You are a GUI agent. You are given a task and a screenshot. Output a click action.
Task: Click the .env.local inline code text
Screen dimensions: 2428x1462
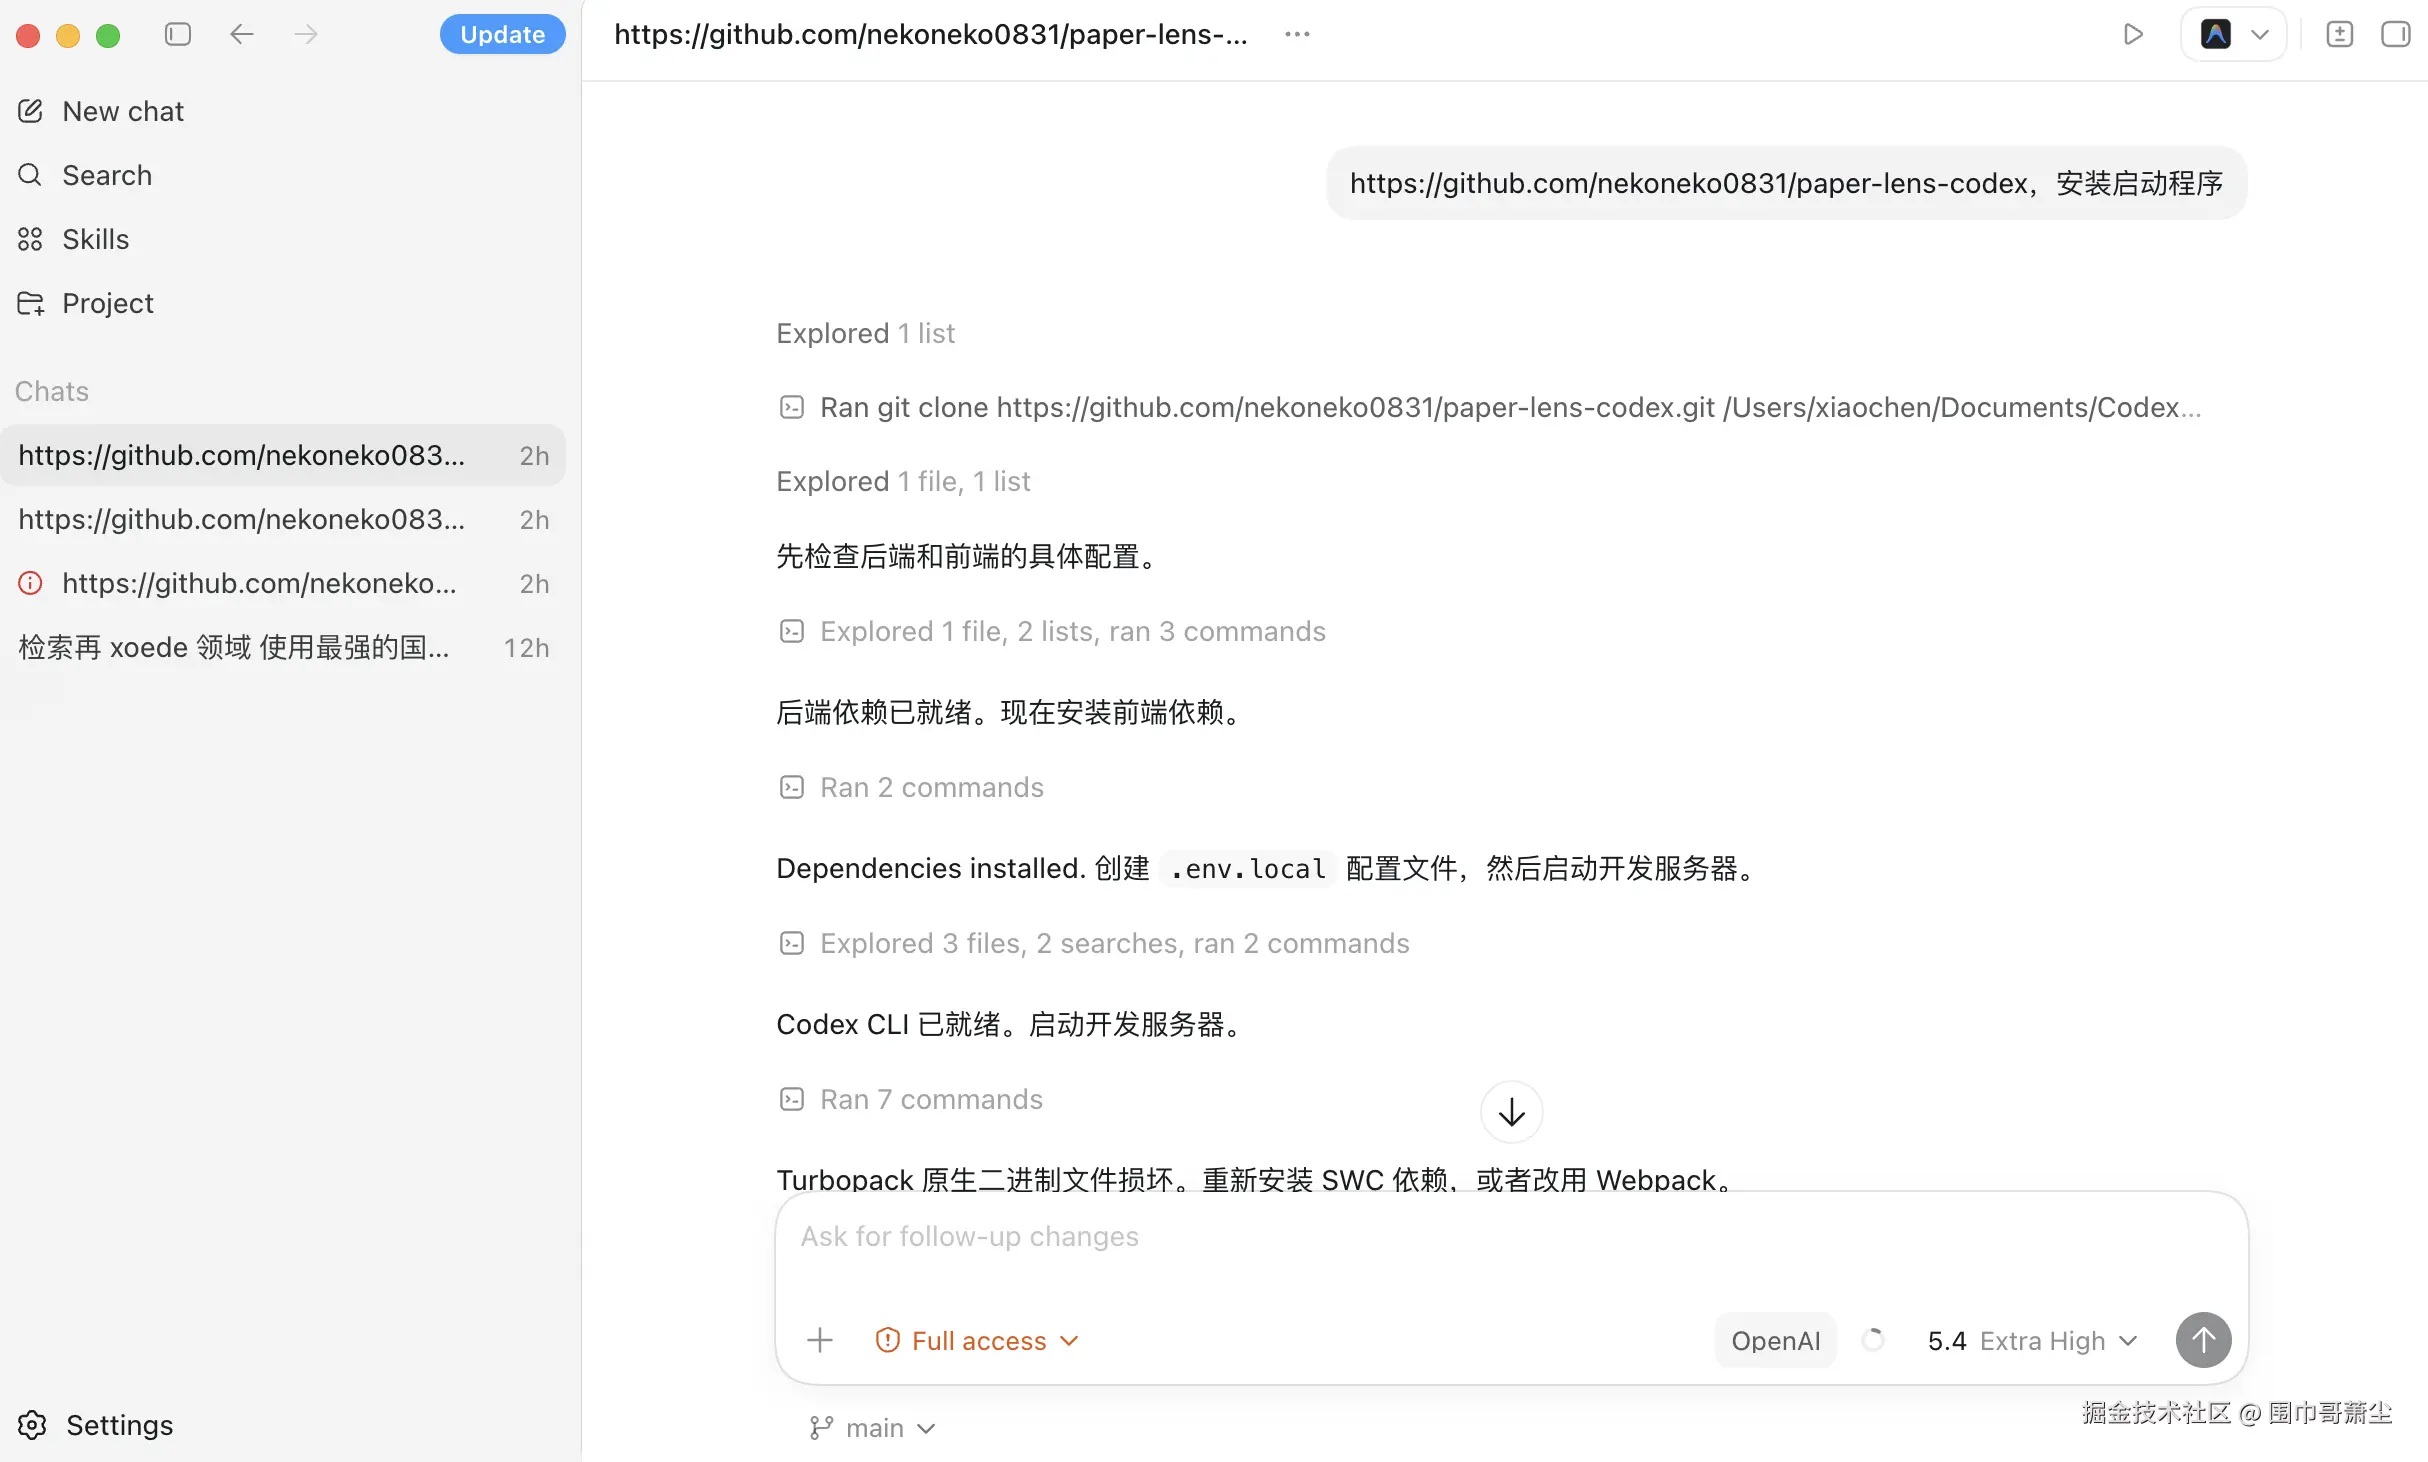point(1247,868)
